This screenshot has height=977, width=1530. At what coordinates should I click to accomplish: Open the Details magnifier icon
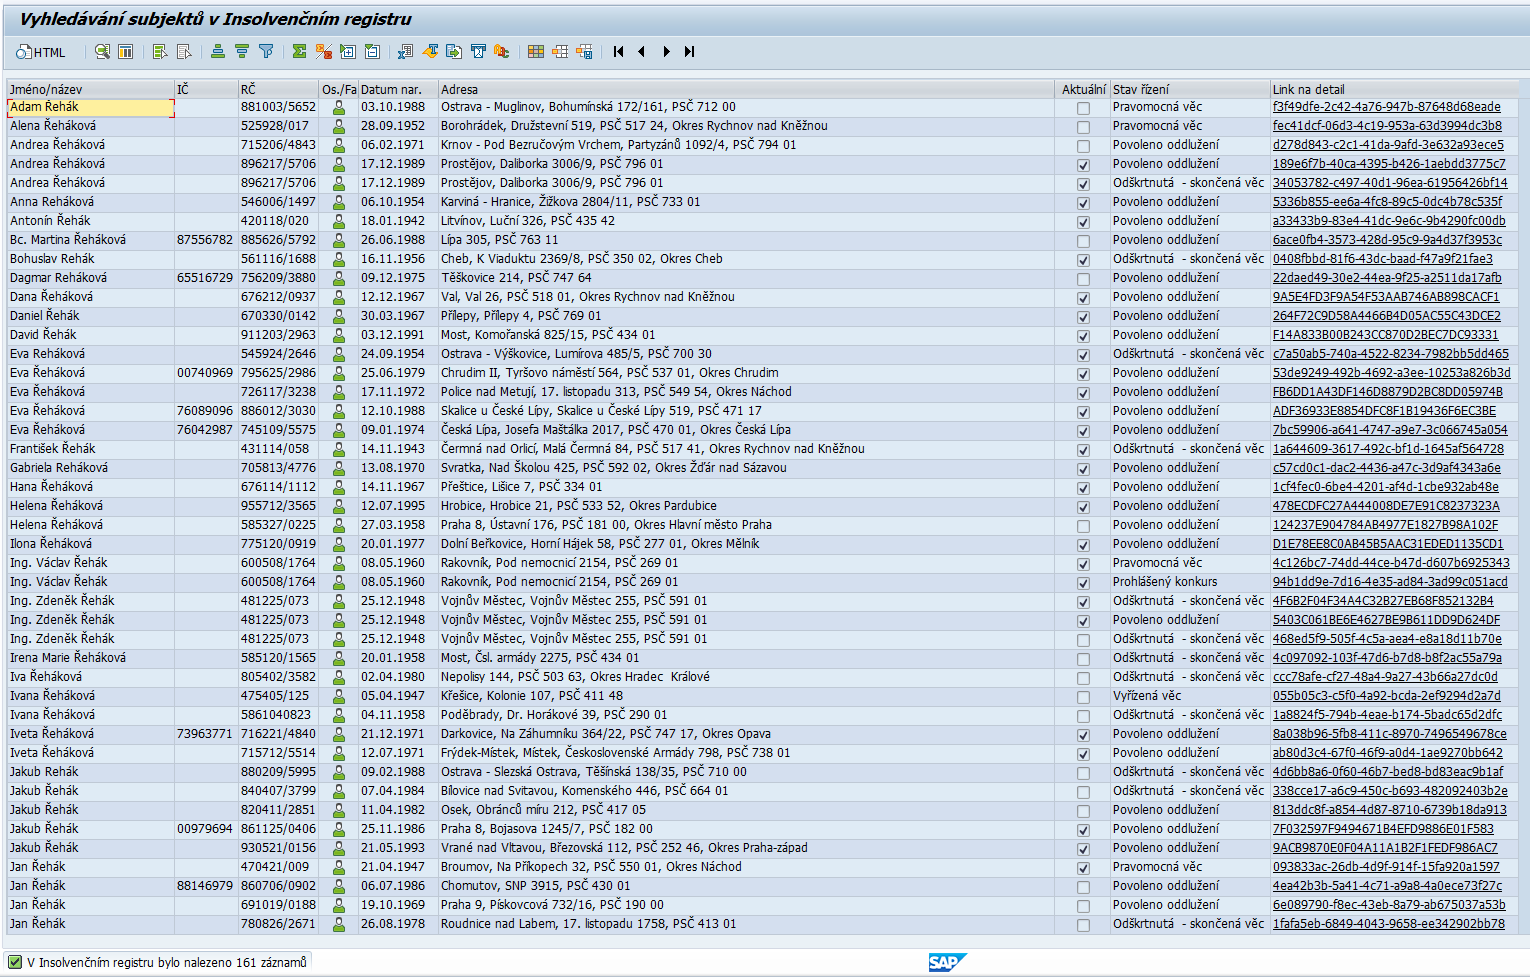102,52
